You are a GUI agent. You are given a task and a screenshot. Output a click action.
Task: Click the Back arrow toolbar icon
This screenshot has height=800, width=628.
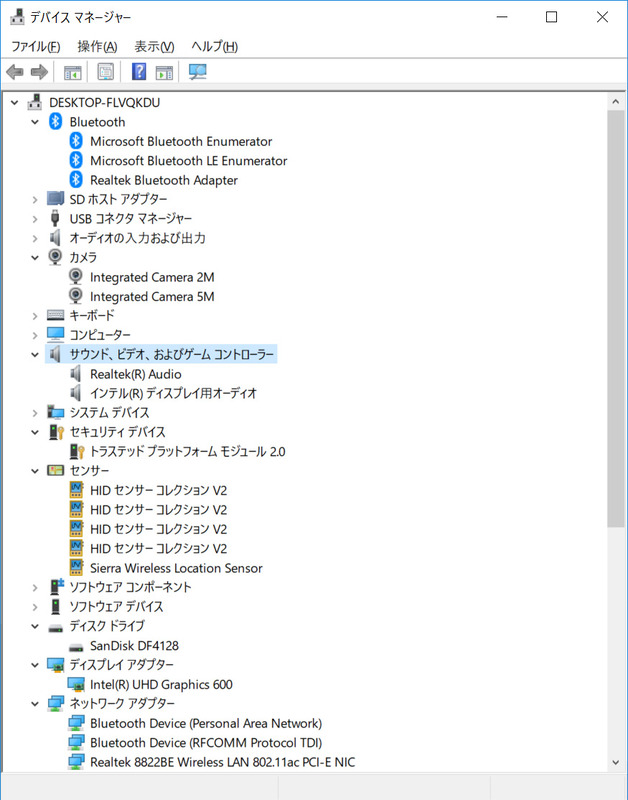15,72
